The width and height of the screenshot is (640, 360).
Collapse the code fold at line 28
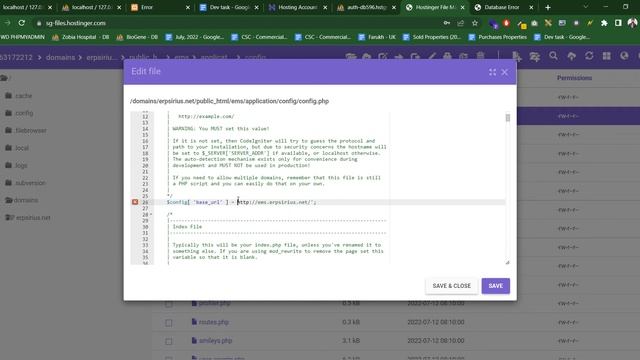click(151, 214)
